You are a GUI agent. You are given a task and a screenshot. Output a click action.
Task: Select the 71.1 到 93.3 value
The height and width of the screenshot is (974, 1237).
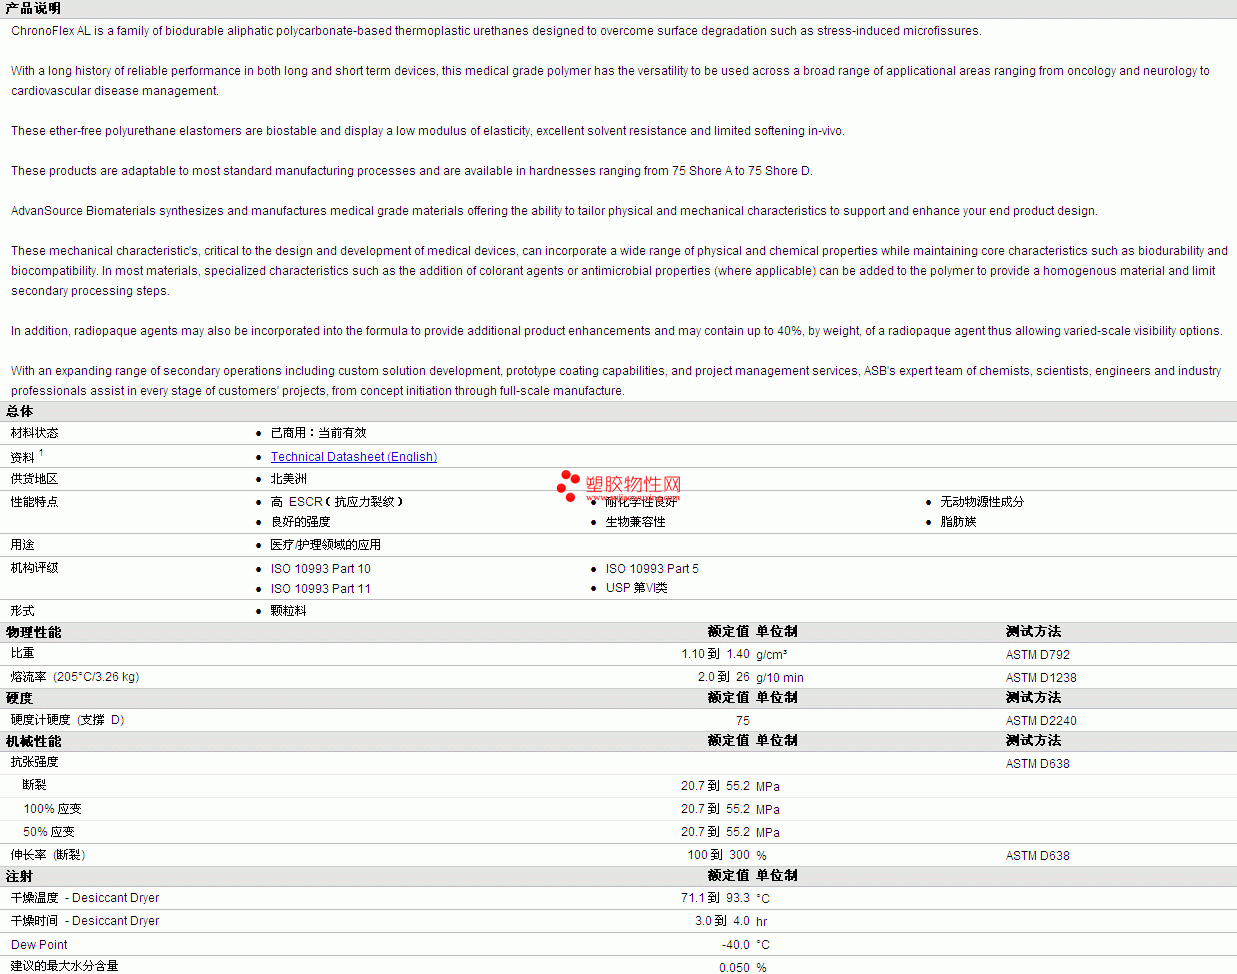716,898
